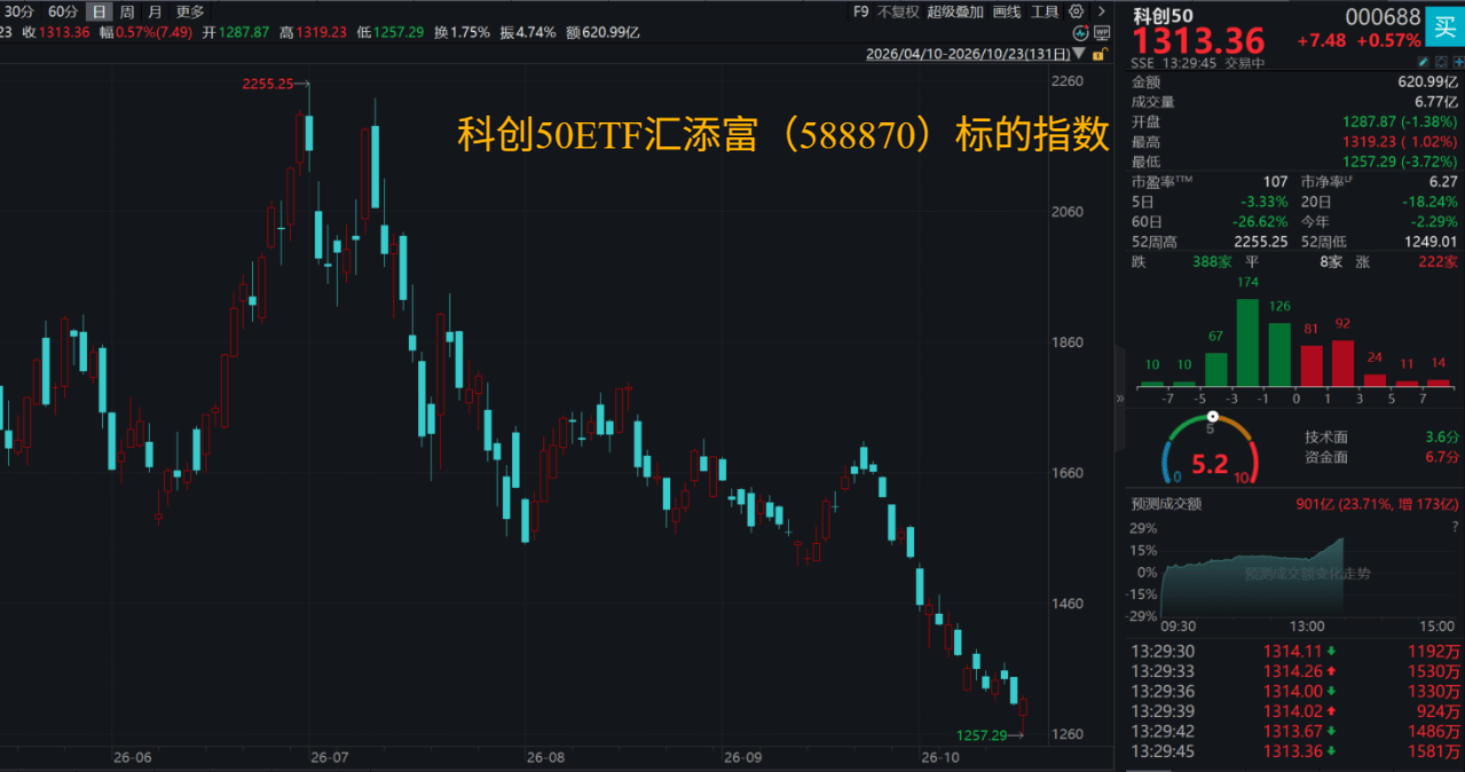Select the 月 monthly period tab
The width and height of the screenshot is (1465, 772).
(x=154, y=12)
